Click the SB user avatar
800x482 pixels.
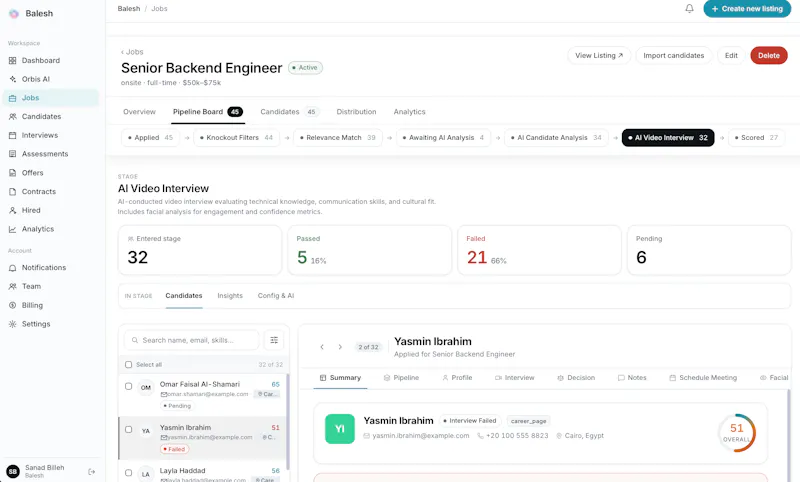coord(13,472)
